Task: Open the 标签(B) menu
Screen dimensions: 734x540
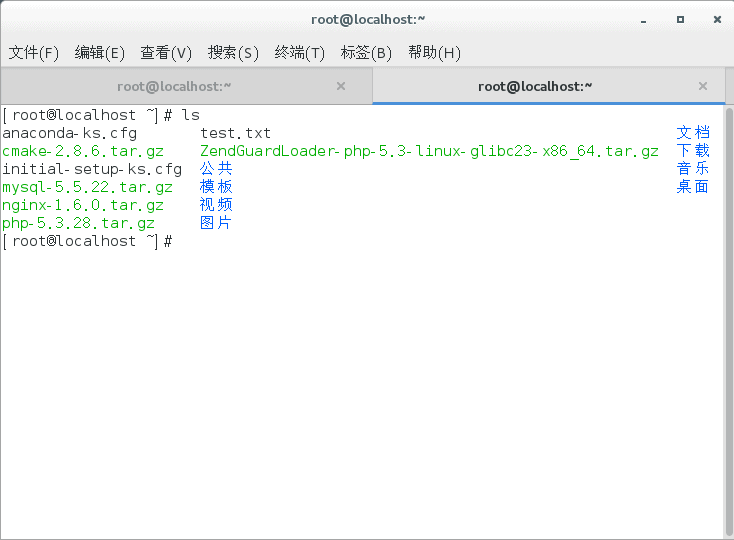Action: [x=366, y=52]
